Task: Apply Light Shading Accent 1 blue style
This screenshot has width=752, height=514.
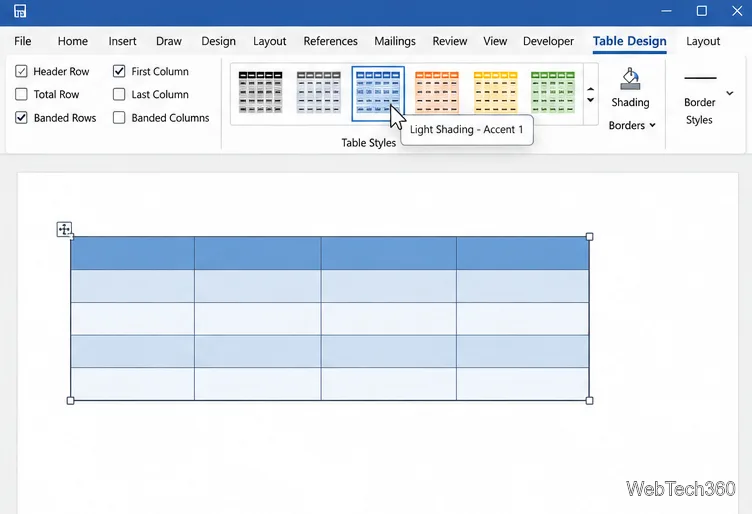Action: [x=378, y=93]
